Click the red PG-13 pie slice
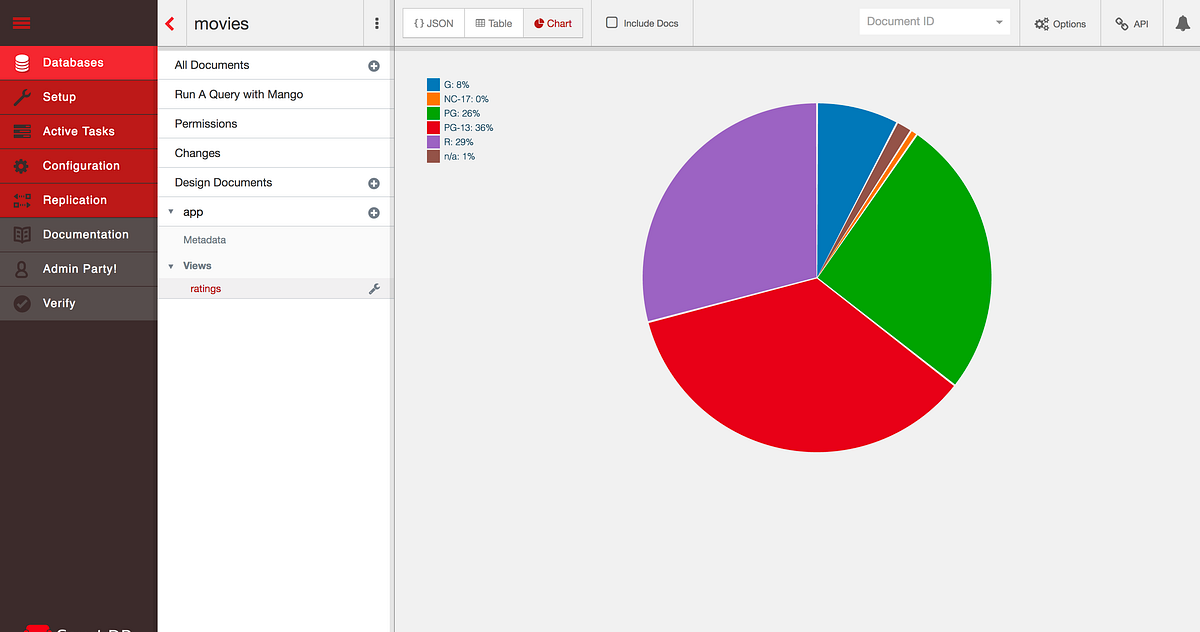The image size is (1200, 632). (790, 390)
